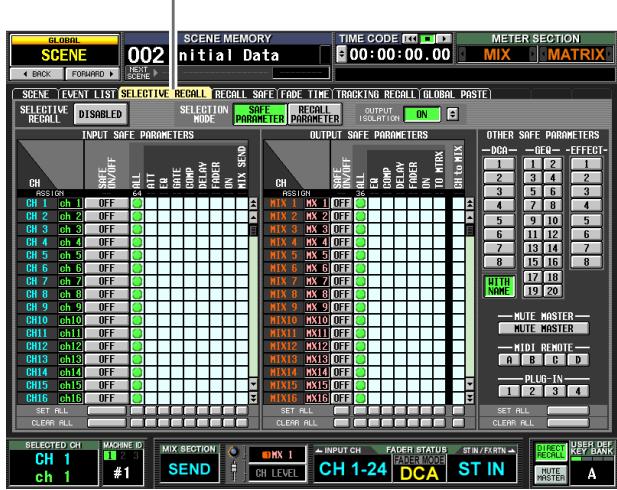Screen dimensions: 617x490
Task: Toggle the MUTE MASTER safe button
Action: 543,329
